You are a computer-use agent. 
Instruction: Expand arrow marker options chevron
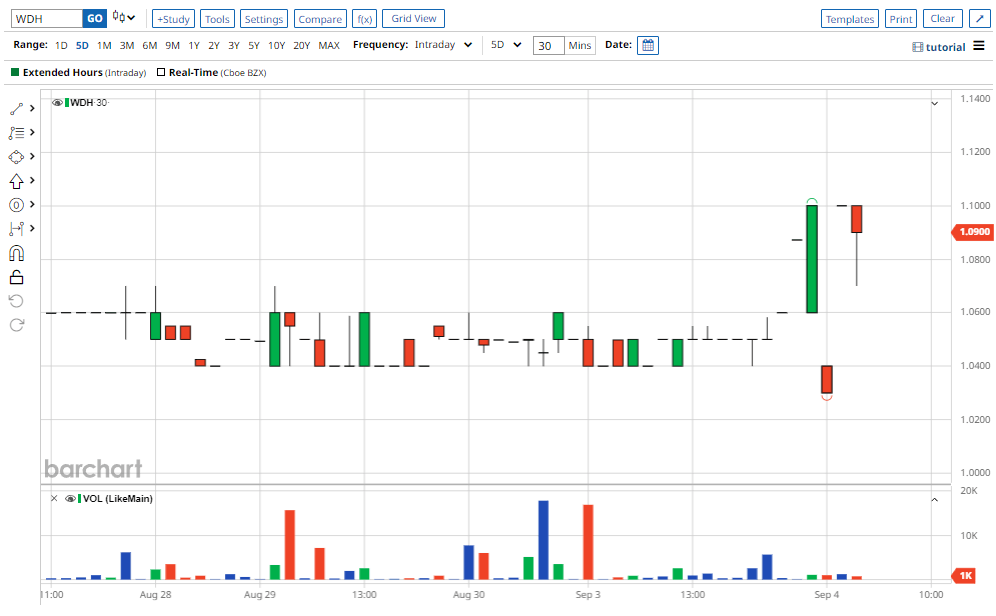[x=32, y=180]
